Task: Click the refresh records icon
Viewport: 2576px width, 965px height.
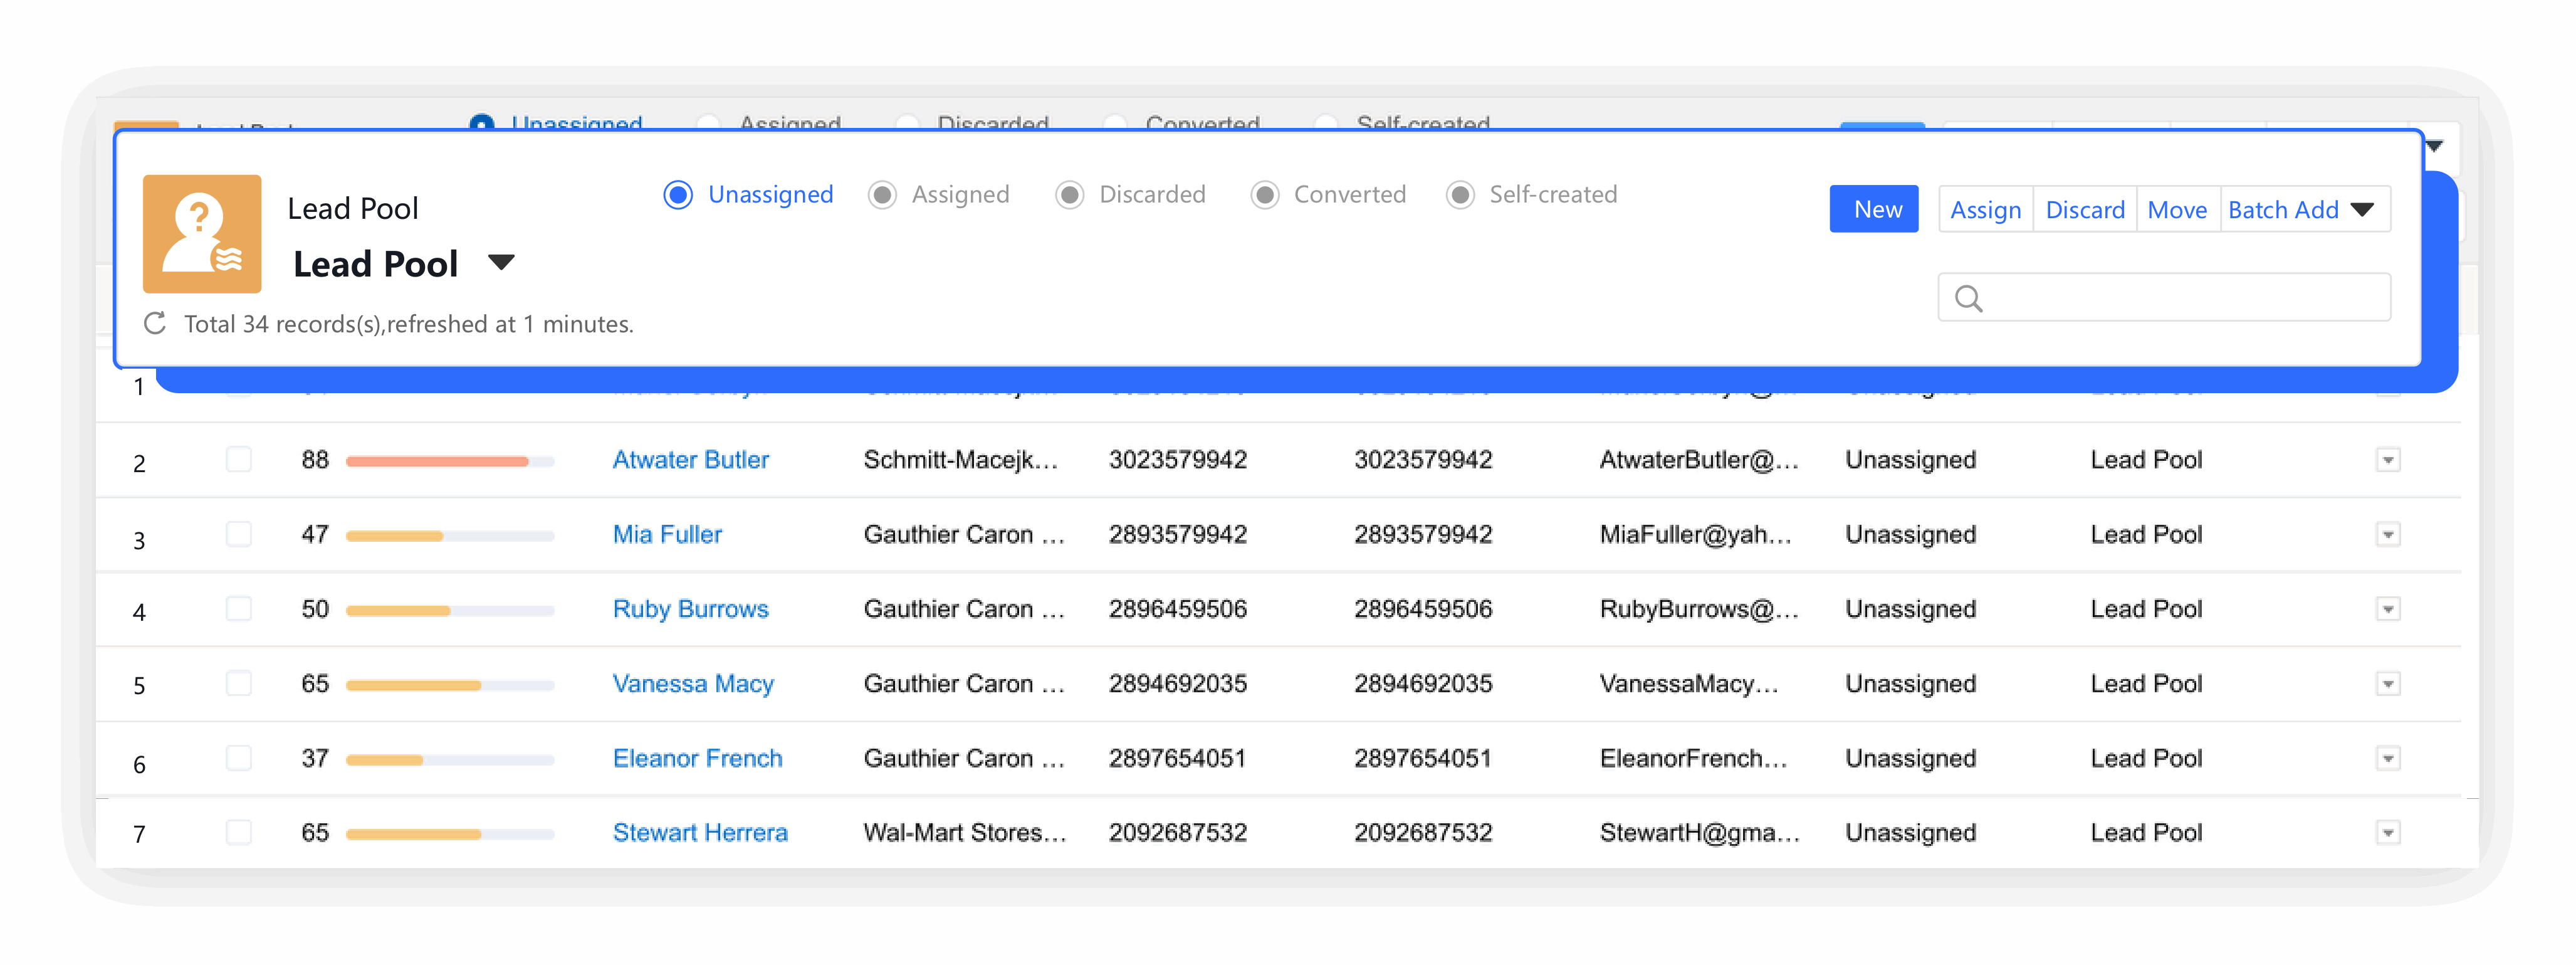Action: pyautogui.click(x=155, y=323)
